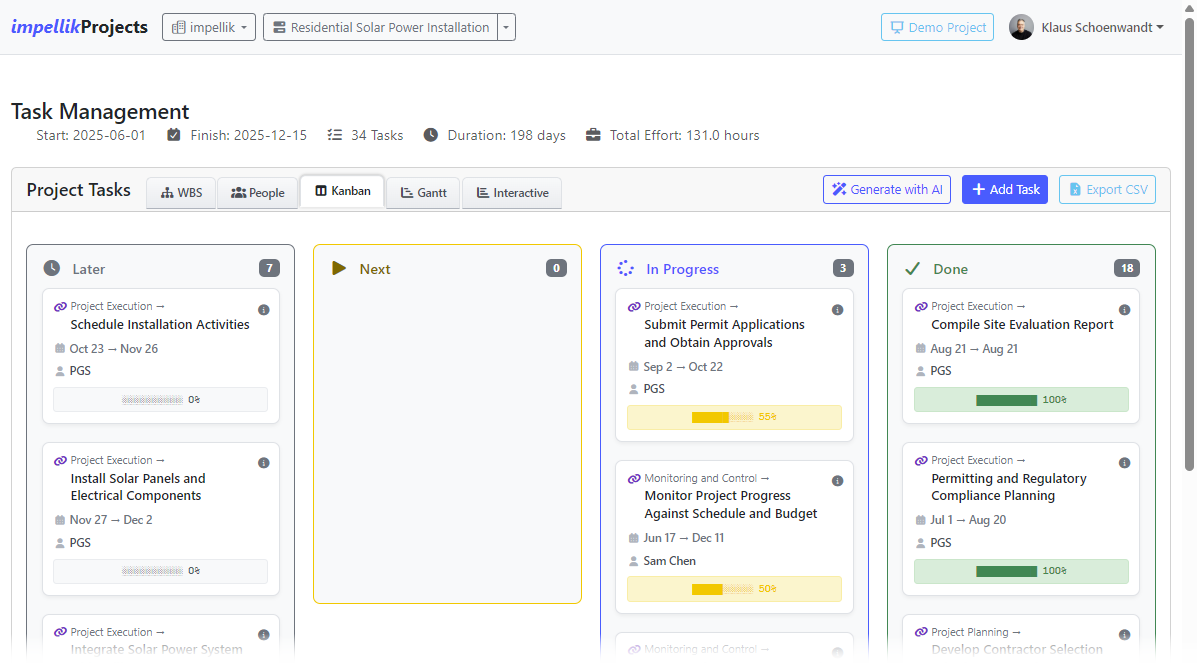Open task 'Schedule Installation Activities'
The height and width of the screenshot is (664, 1197).
[160, 324]
